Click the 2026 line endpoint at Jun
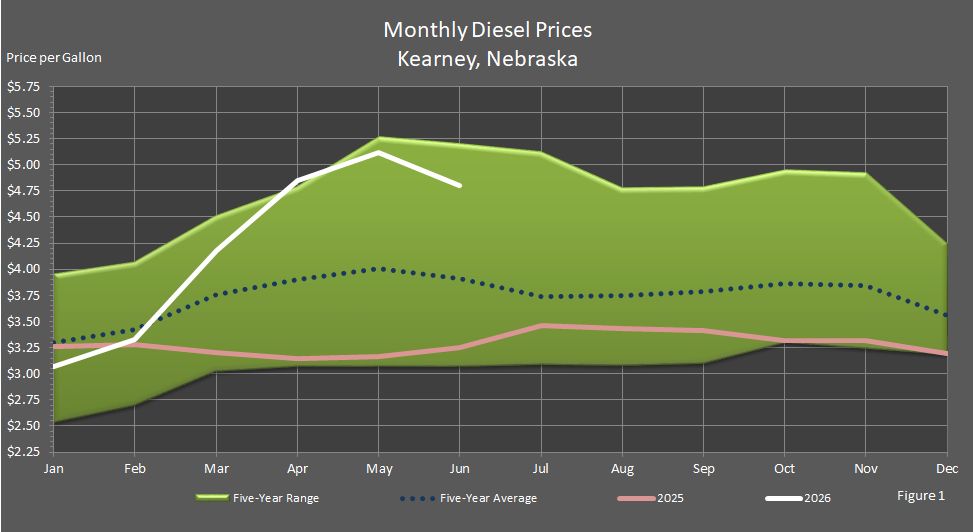973x532 pixels. pyautogui.click(x=459, y=185)
